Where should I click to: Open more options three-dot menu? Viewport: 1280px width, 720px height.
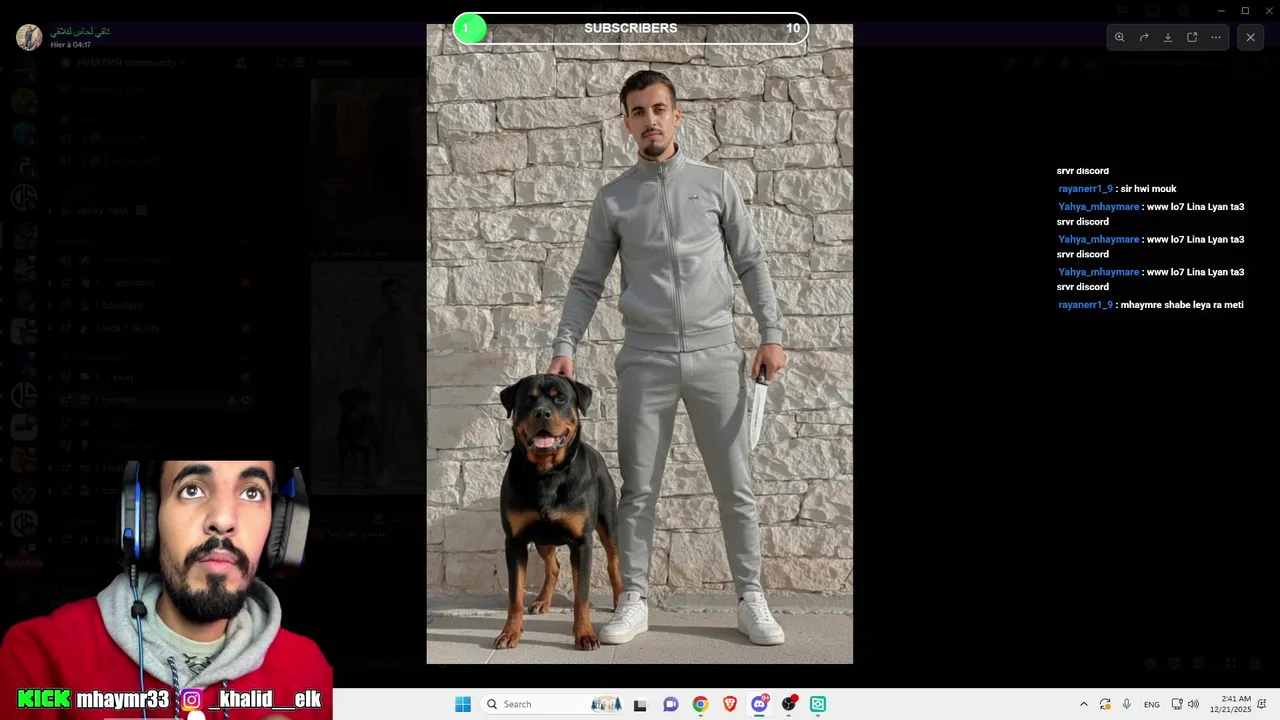pyautogui.click(x=1216, y=37)
